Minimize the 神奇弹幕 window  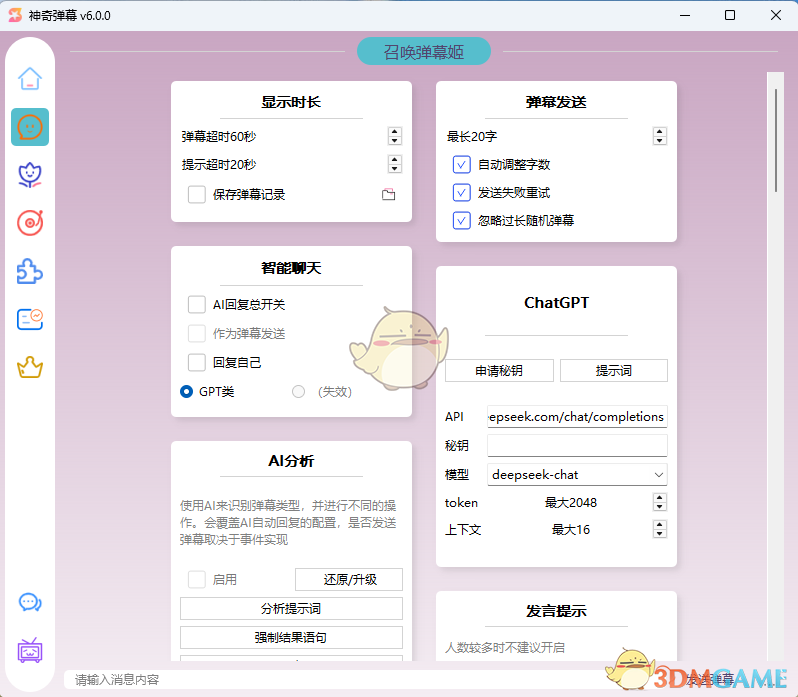pyautogui.click(x=685, y=15)
